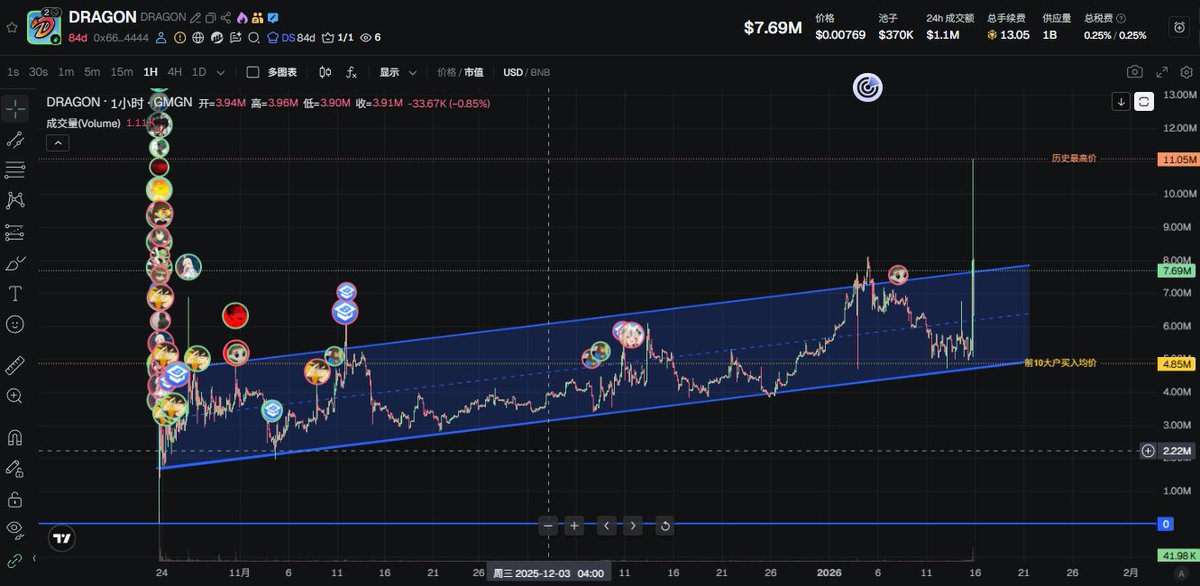Open the blue chat-check icon
The width and height of the screenshot is (1200, 586).
tap(273, 18)
